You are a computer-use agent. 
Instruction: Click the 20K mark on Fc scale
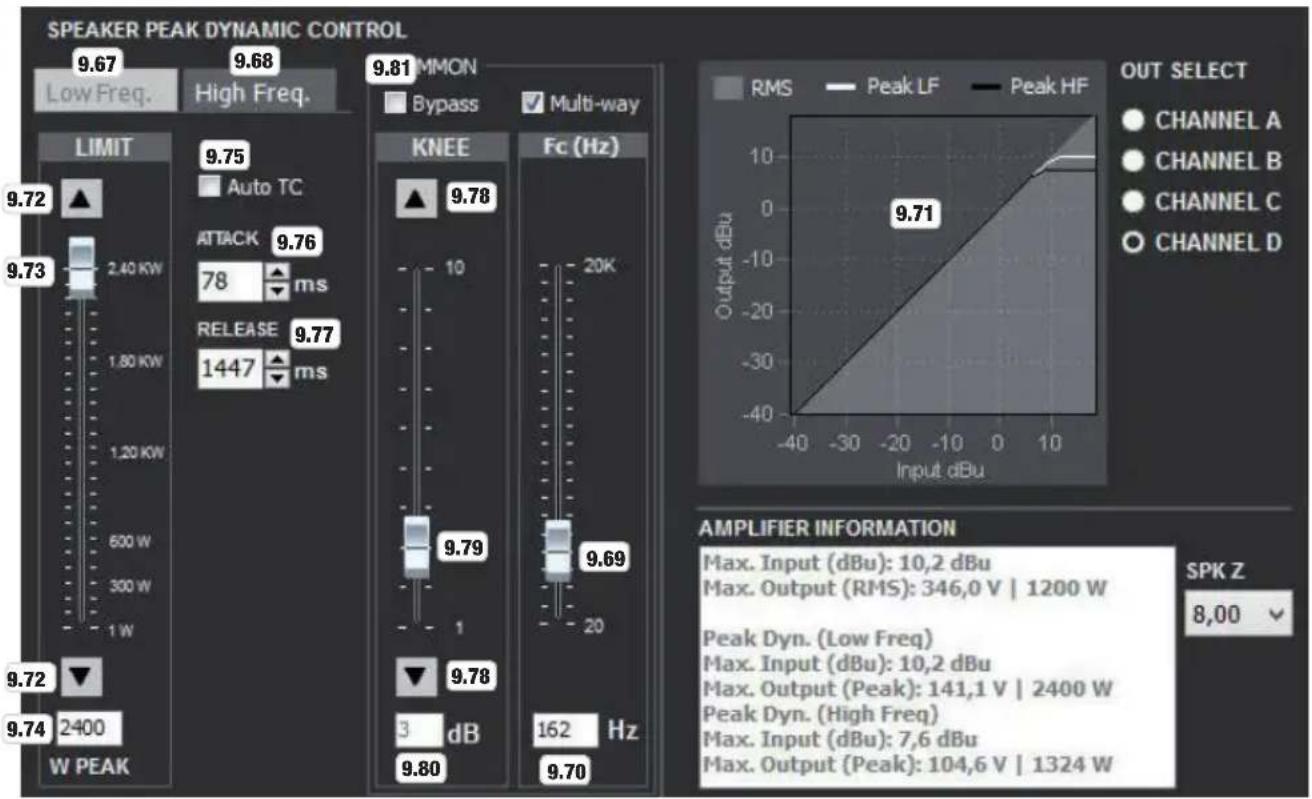[601, 268]
